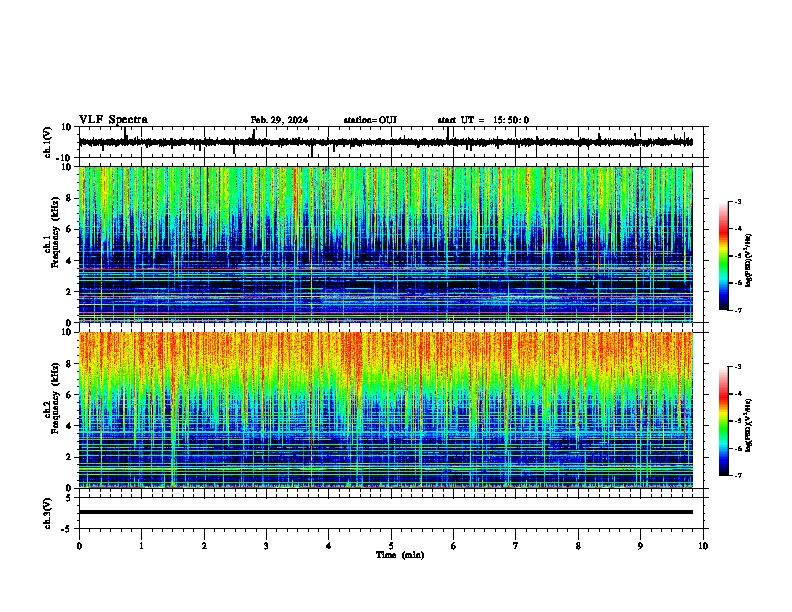Screen dimensions: 792x612
Task: Click the time axis tick label 9
Action: pyautogui.click(x=640, y=545)
